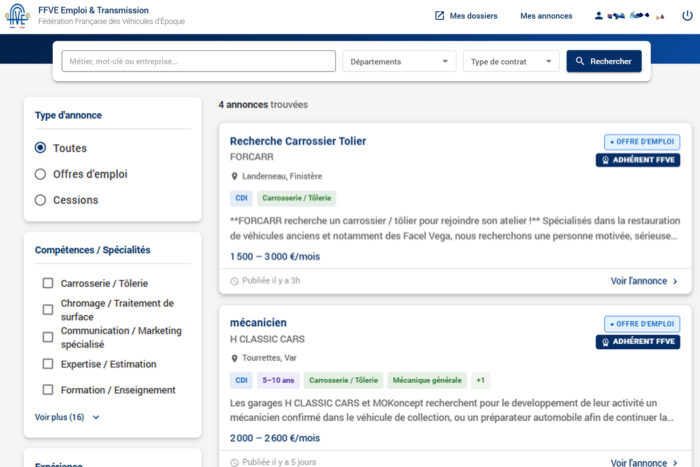Screen dimensions: 700x467
Task: Click Carrosserie / Tôlerie tag on mécanicien listing
Action: coord(343,380)
